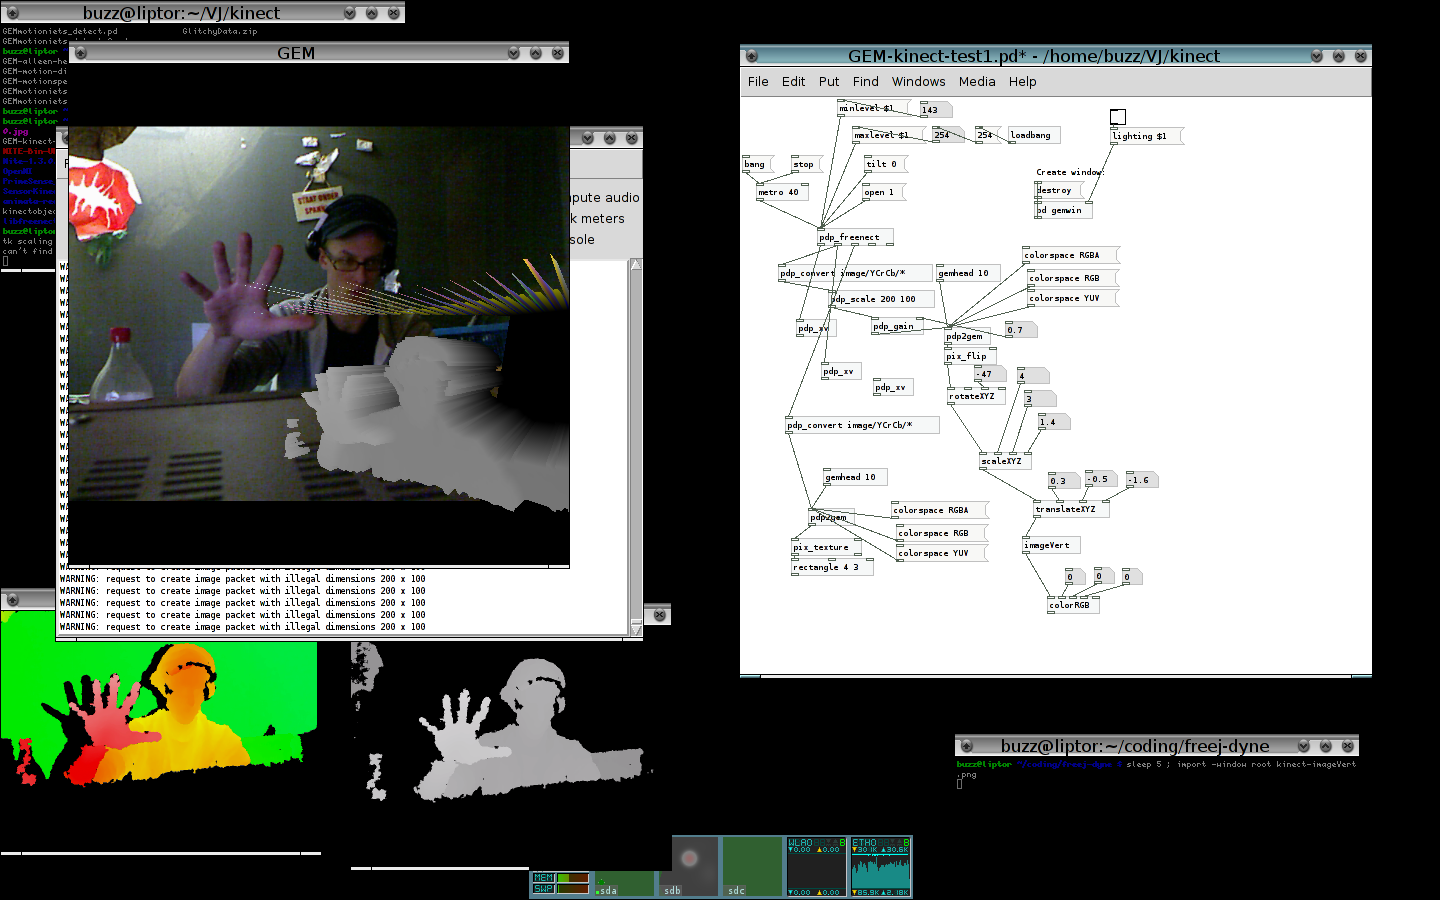The height and width of the screenshot is (900, 1440).
Task: Open window menu icon of freej-dyne terminal
Action: coord(967,746)
